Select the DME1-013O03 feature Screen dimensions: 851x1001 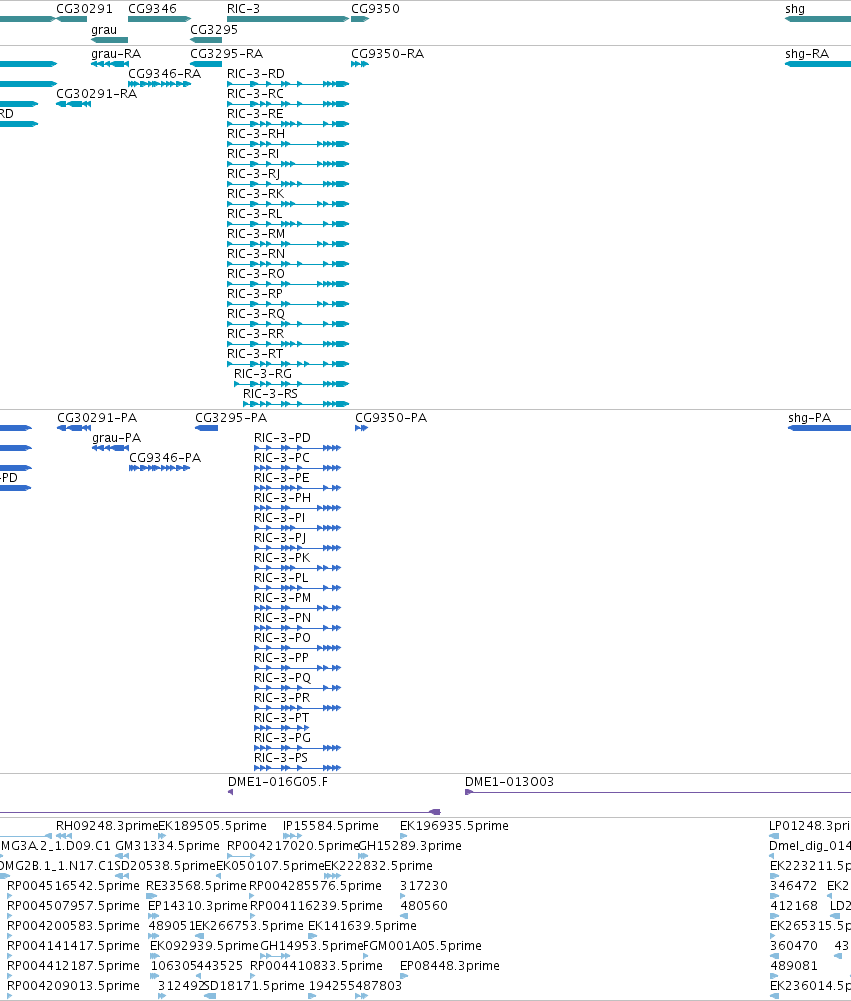click(x=658, y=792)
